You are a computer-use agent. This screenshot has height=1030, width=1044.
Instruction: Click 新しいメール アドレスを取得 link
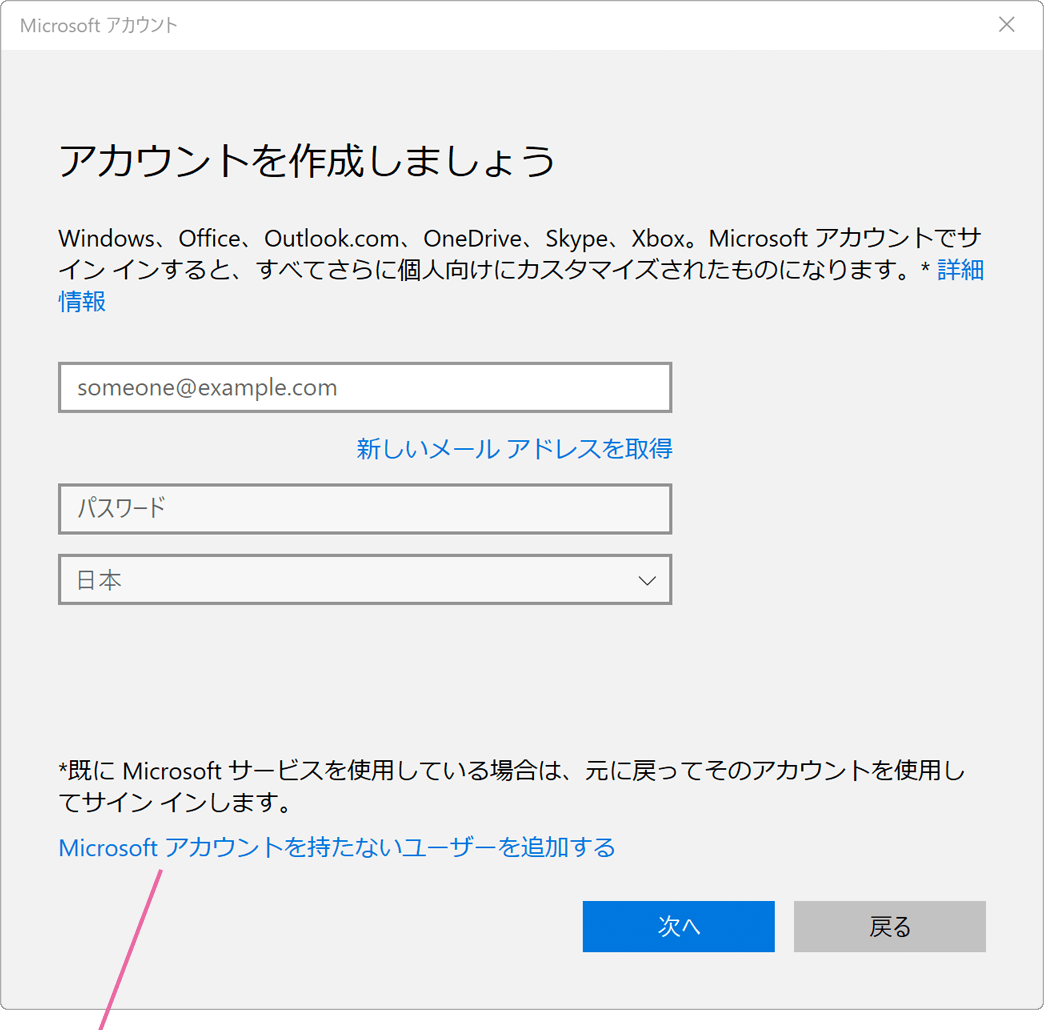pyautogui.click(x=514, y=449)
